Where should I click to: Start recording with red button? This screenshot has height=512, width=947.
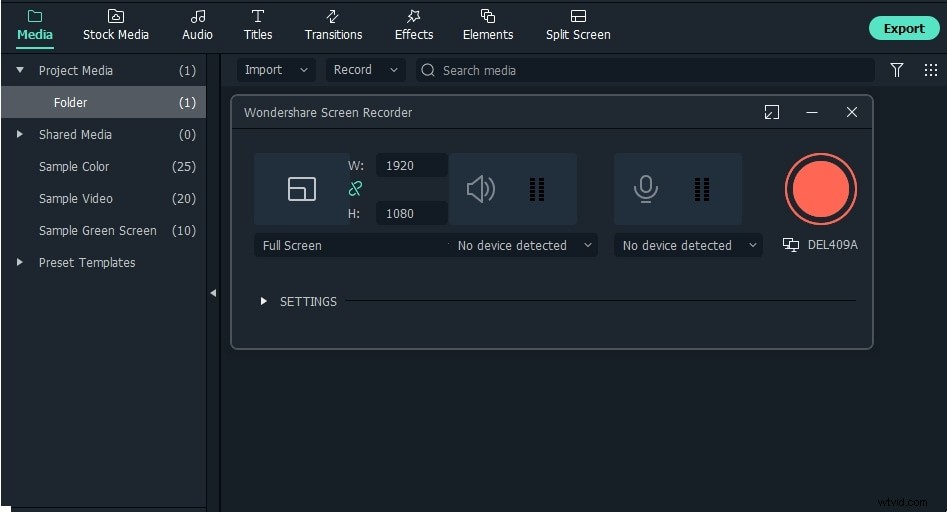tap(820, 189)
